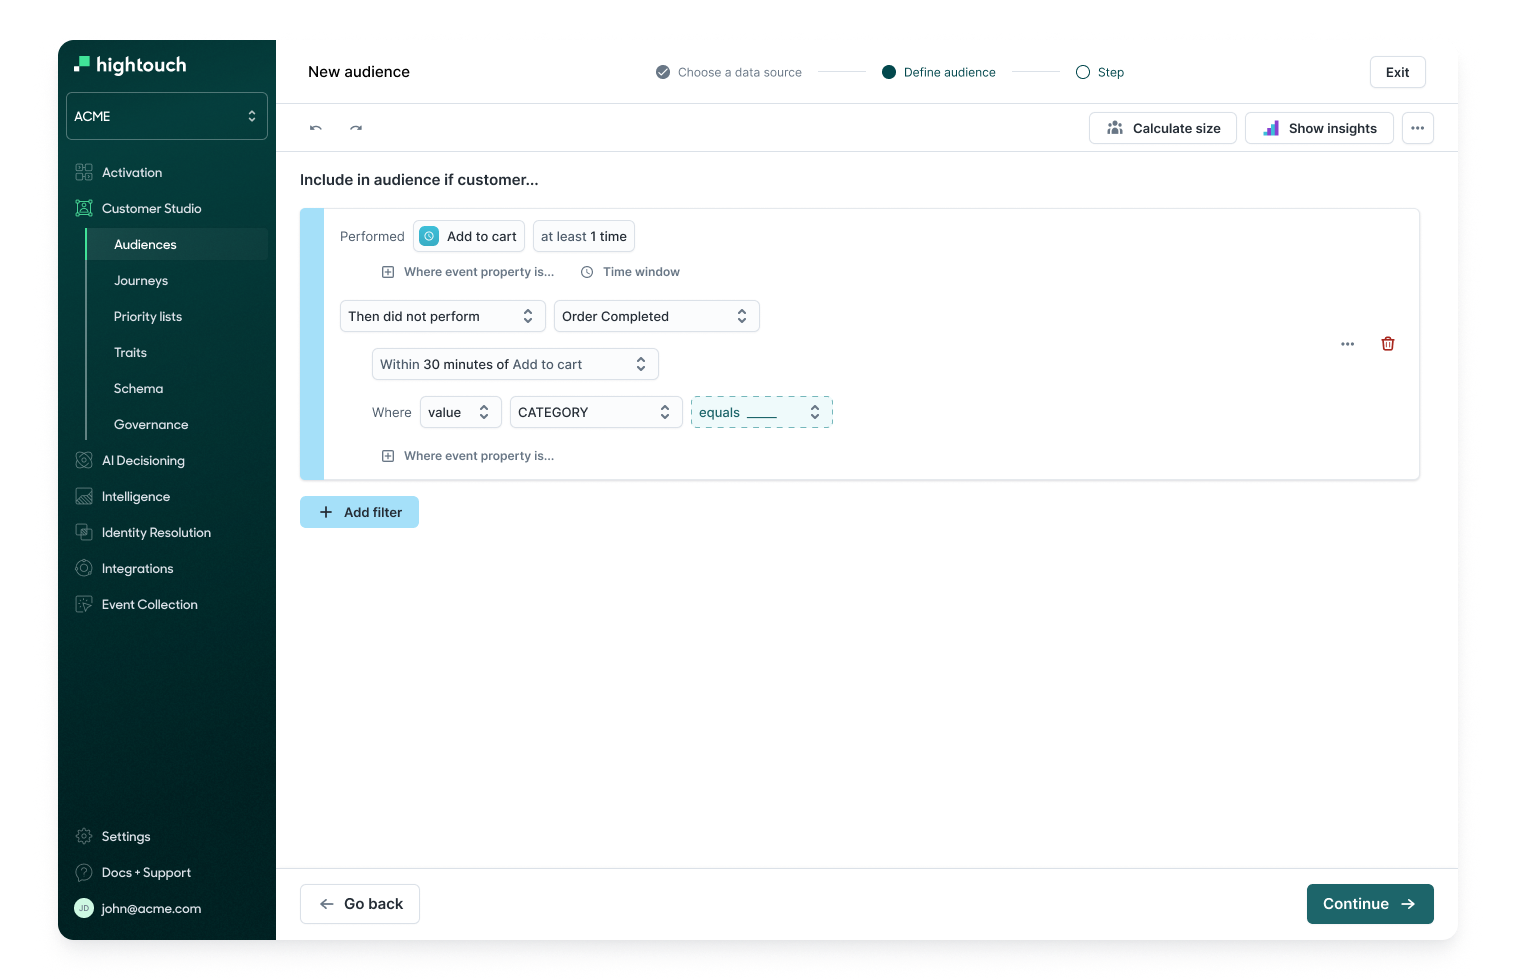Click the Add to cart event icon
Viewport: 1516px width, 979px height.
coord(429,236)
